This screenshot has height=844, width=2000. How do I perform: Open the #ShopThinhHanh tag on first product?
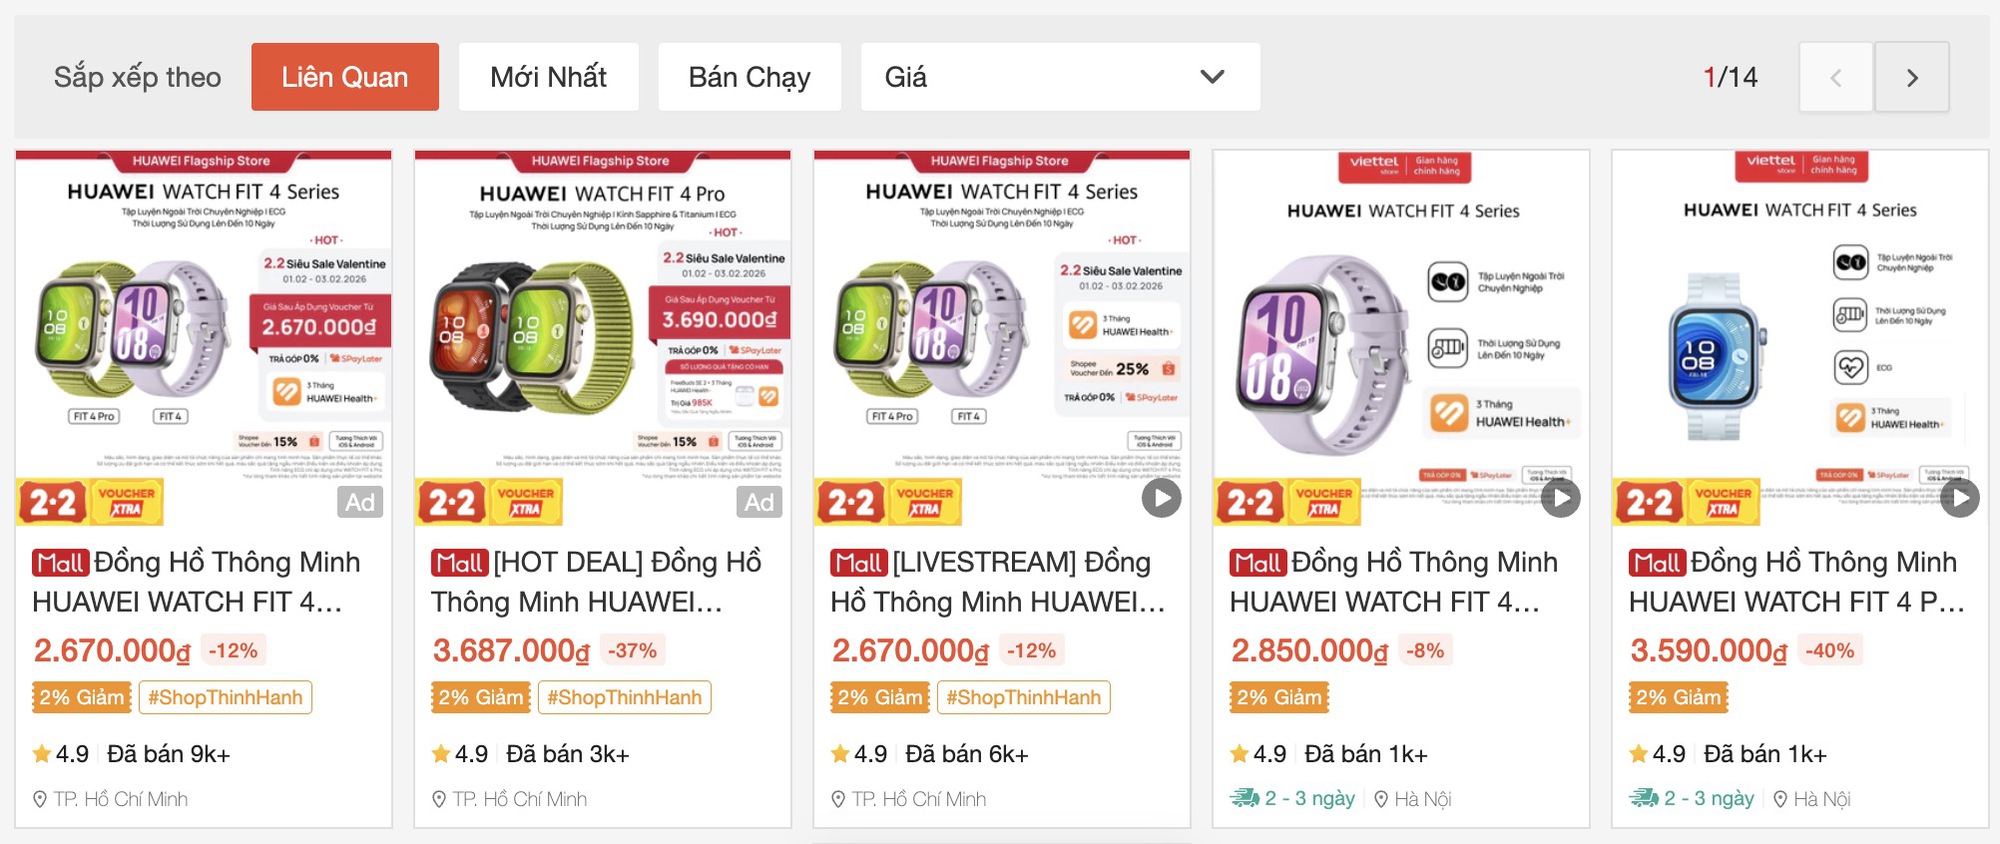tap(225, 697)
